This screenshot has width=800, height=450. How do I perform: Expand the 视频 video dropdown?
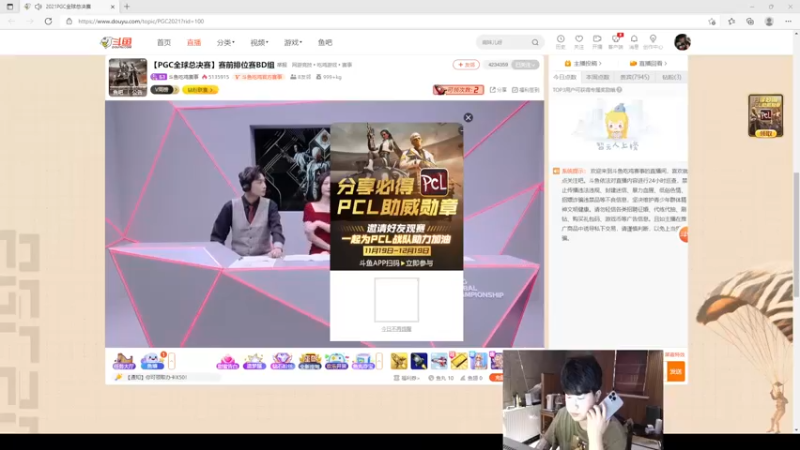point(259,43)
